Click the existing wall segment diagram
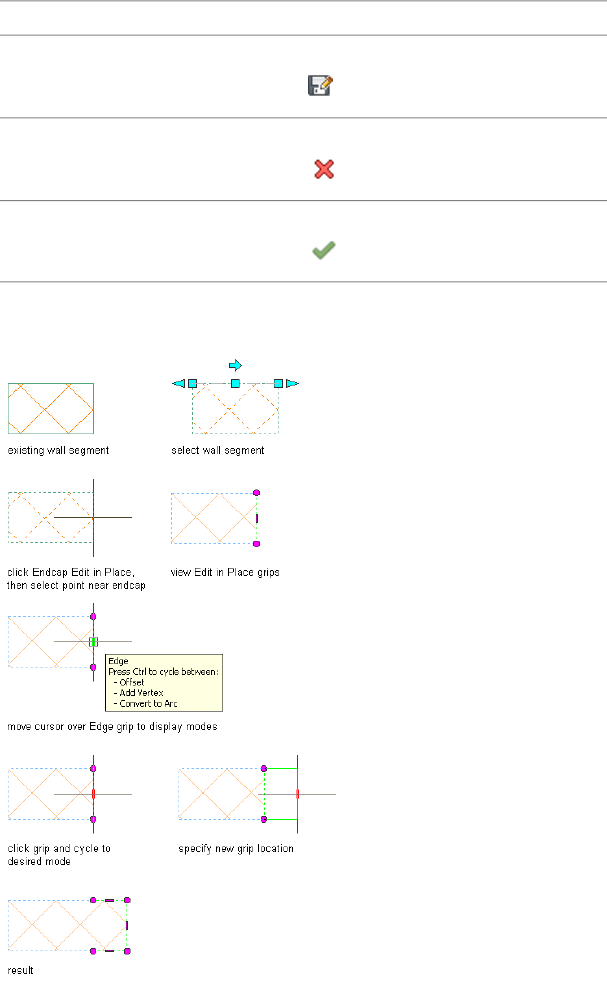Image resolution: width=607 pixels, height=981 pixels. tap(50, 407)
